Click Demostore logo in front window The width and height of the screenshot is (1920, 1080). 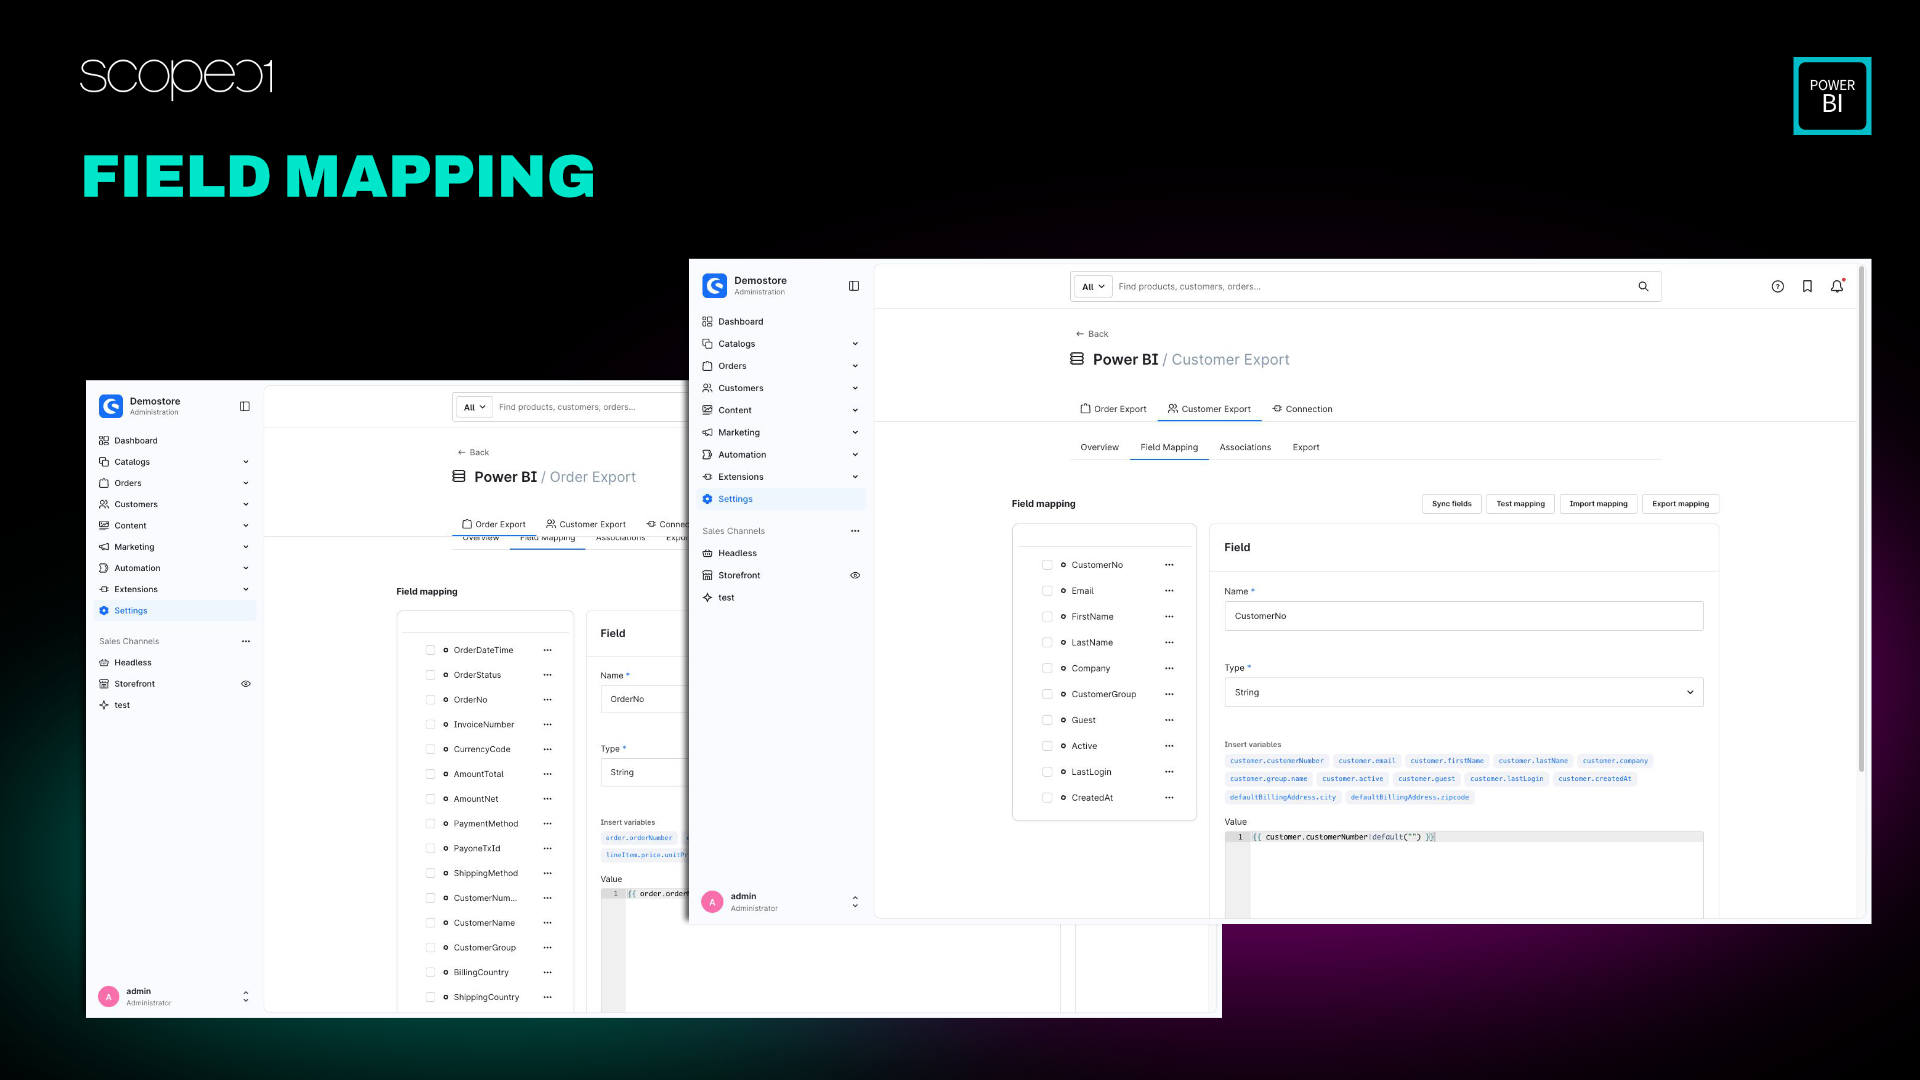pos(715,286)
